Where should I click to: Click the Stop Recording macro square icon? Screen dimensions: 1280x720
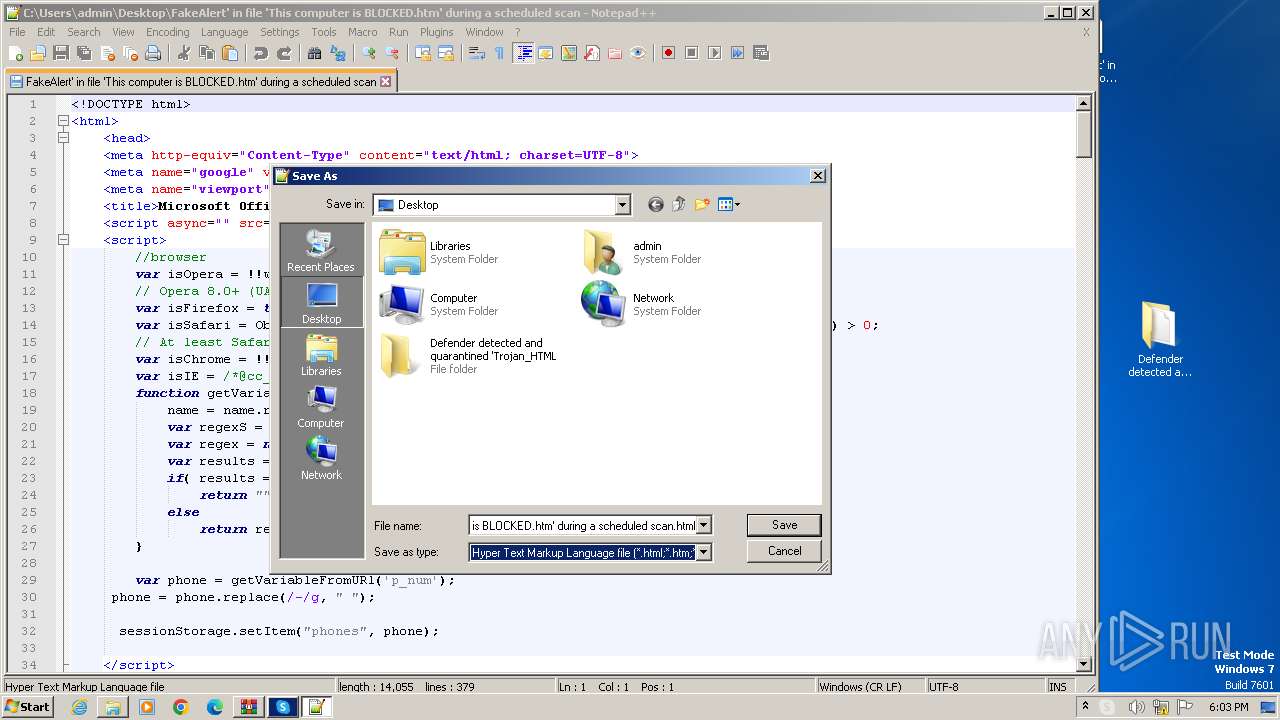pyautogui.click(x=691, y=53)
